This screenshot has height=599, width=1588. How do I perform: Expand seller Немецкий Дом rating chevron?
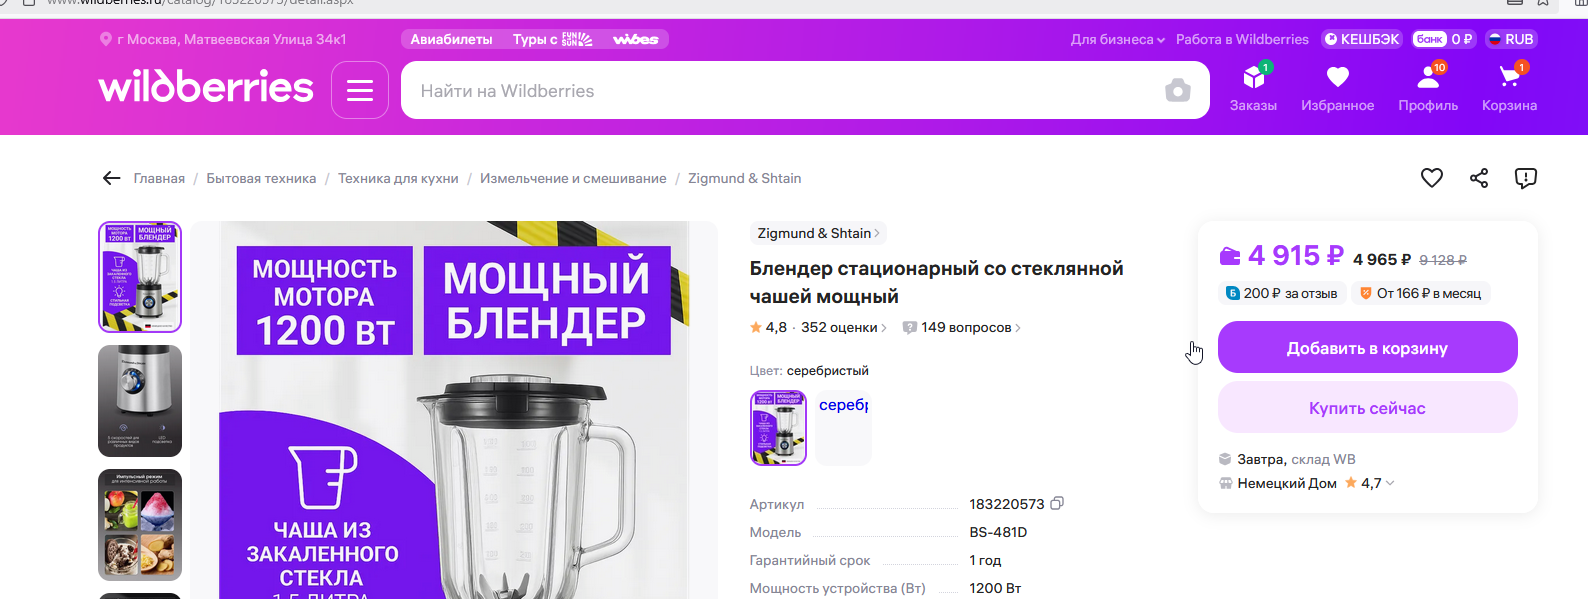tap(1390, 483)
